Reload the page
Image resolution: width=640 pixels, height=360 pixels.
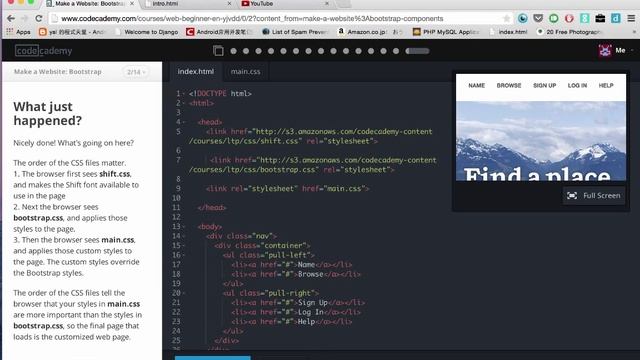39,18
